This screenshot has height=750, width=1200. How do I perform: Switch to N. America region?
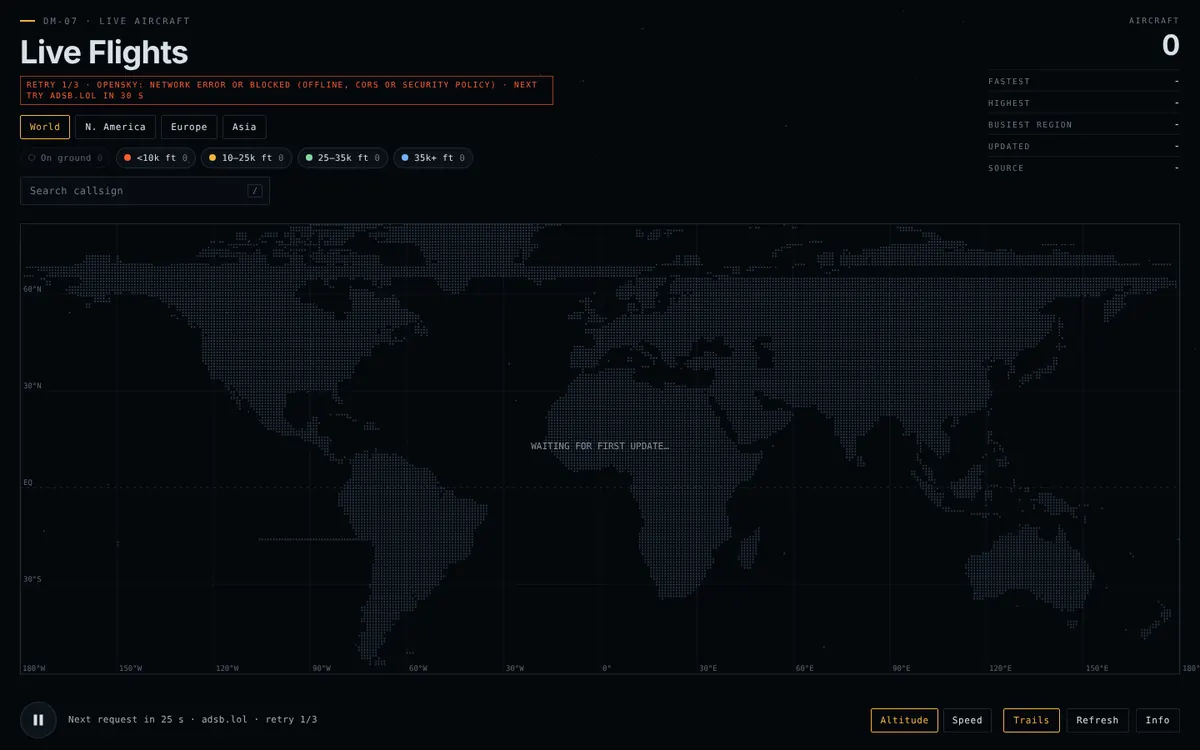pos(115,127)
